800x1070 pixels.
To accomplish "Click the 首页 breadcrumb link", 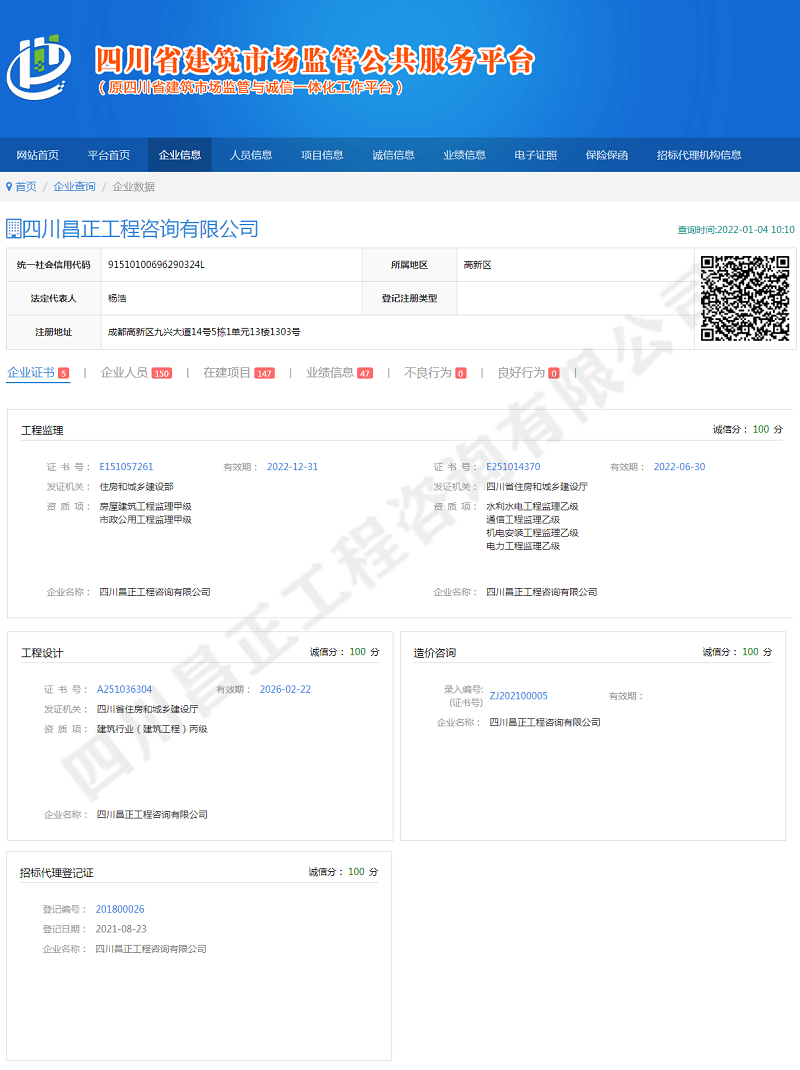I will click(x=26, y=186).
